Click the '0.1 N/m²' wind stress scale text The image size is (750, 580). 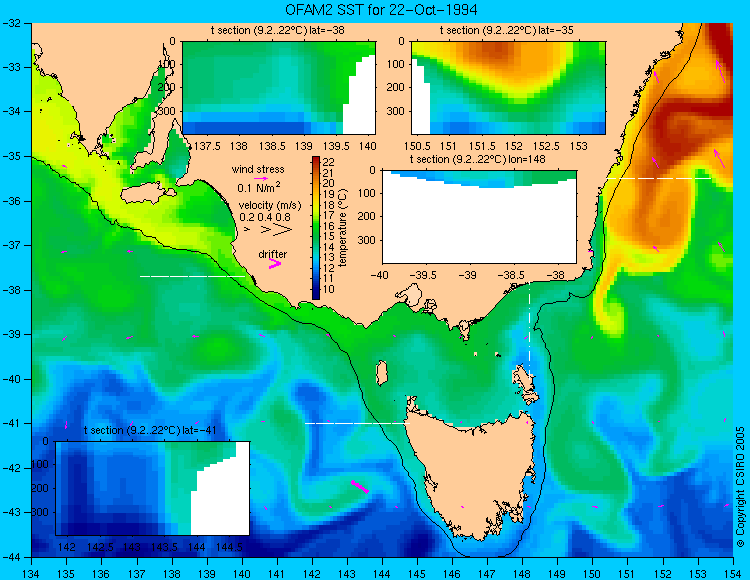(259, 187)
